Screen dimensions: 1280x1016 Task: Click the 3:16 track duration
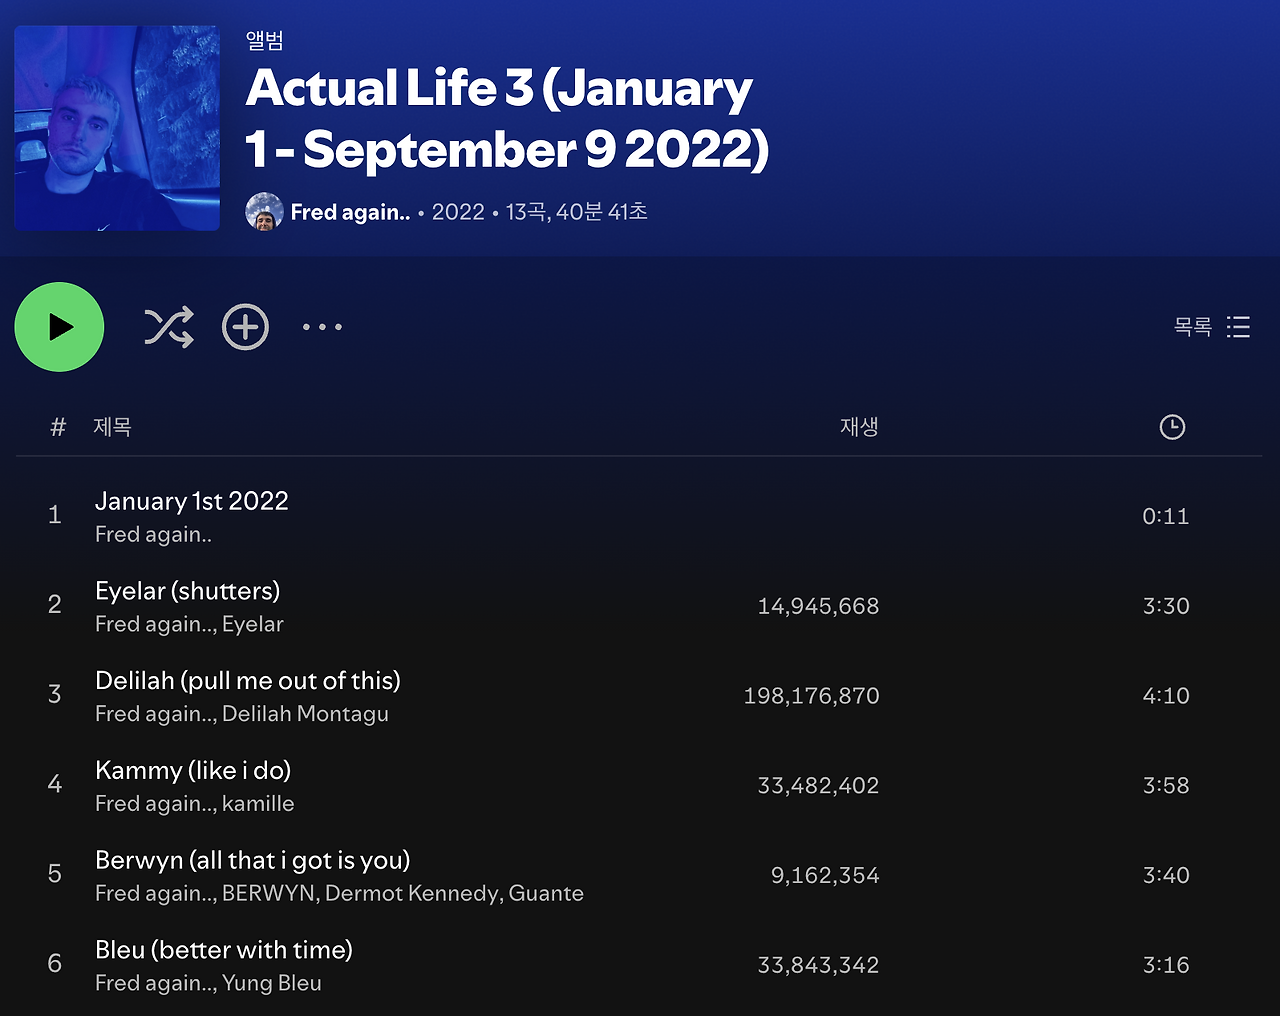tap(1166, 965)
